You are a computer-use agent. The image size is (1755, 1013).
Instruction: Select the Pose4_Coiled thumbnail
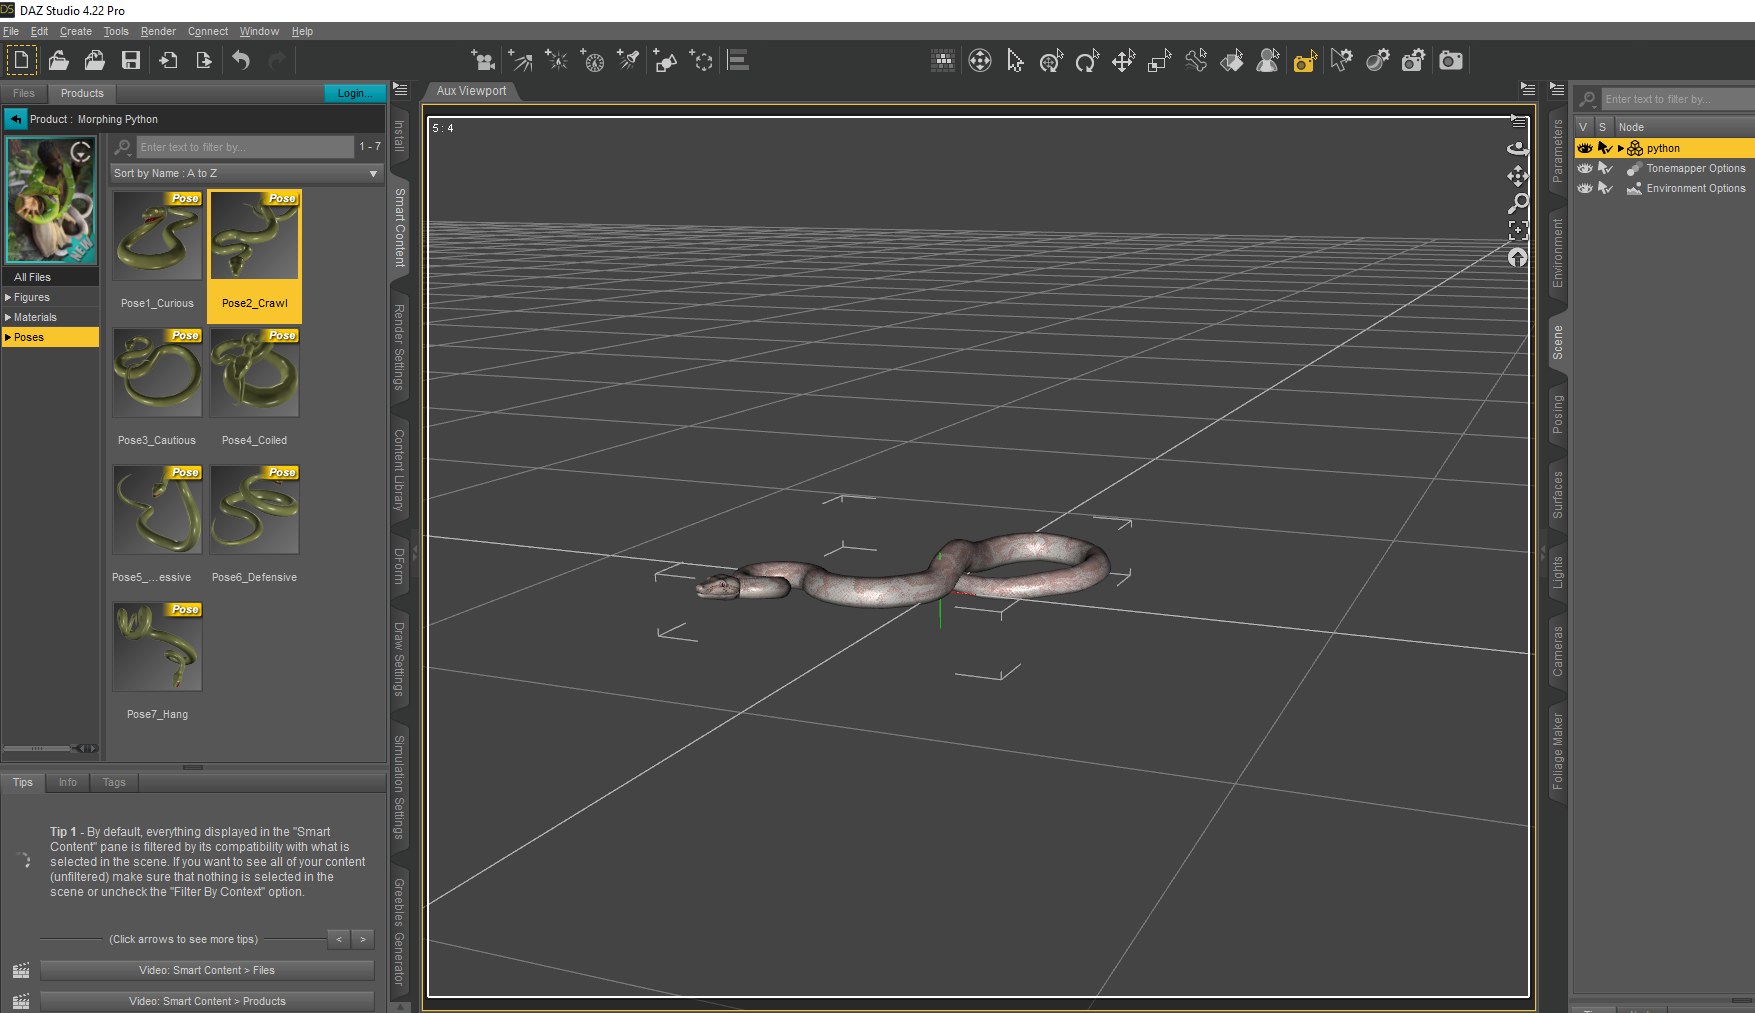pos(254,375)
